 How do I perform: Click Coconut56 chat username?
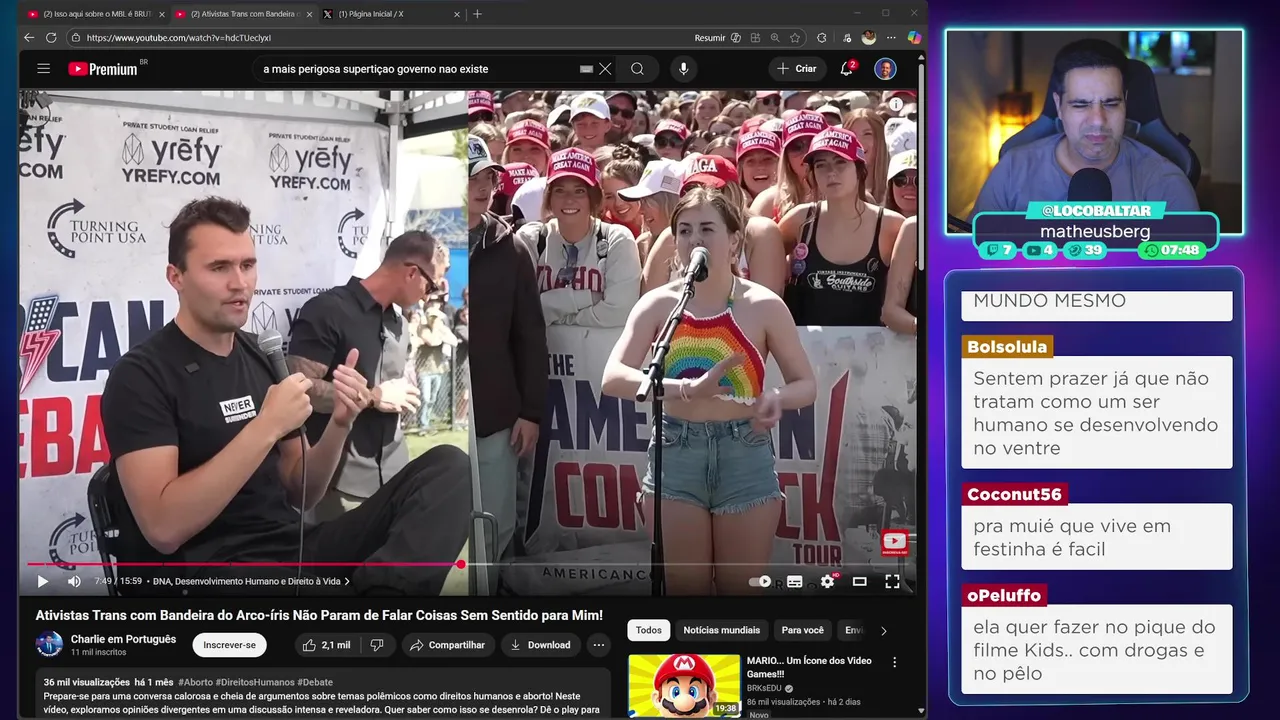1014,495
